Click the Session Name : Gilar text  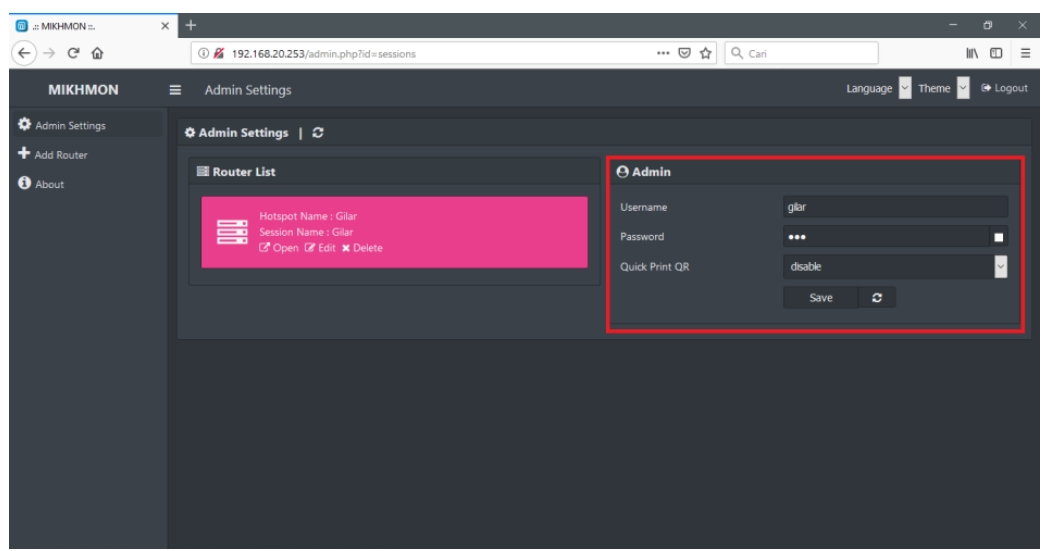pos(306,232)
